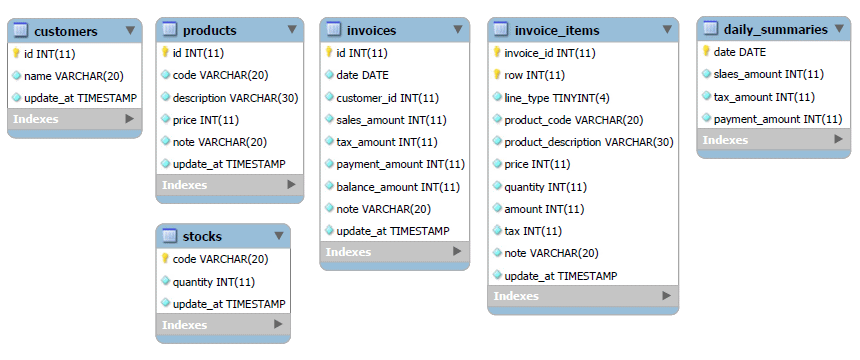860x360 pixels.
Task: Click the stocks table icon
Action: pyautogui.click(x=169, y=236)
